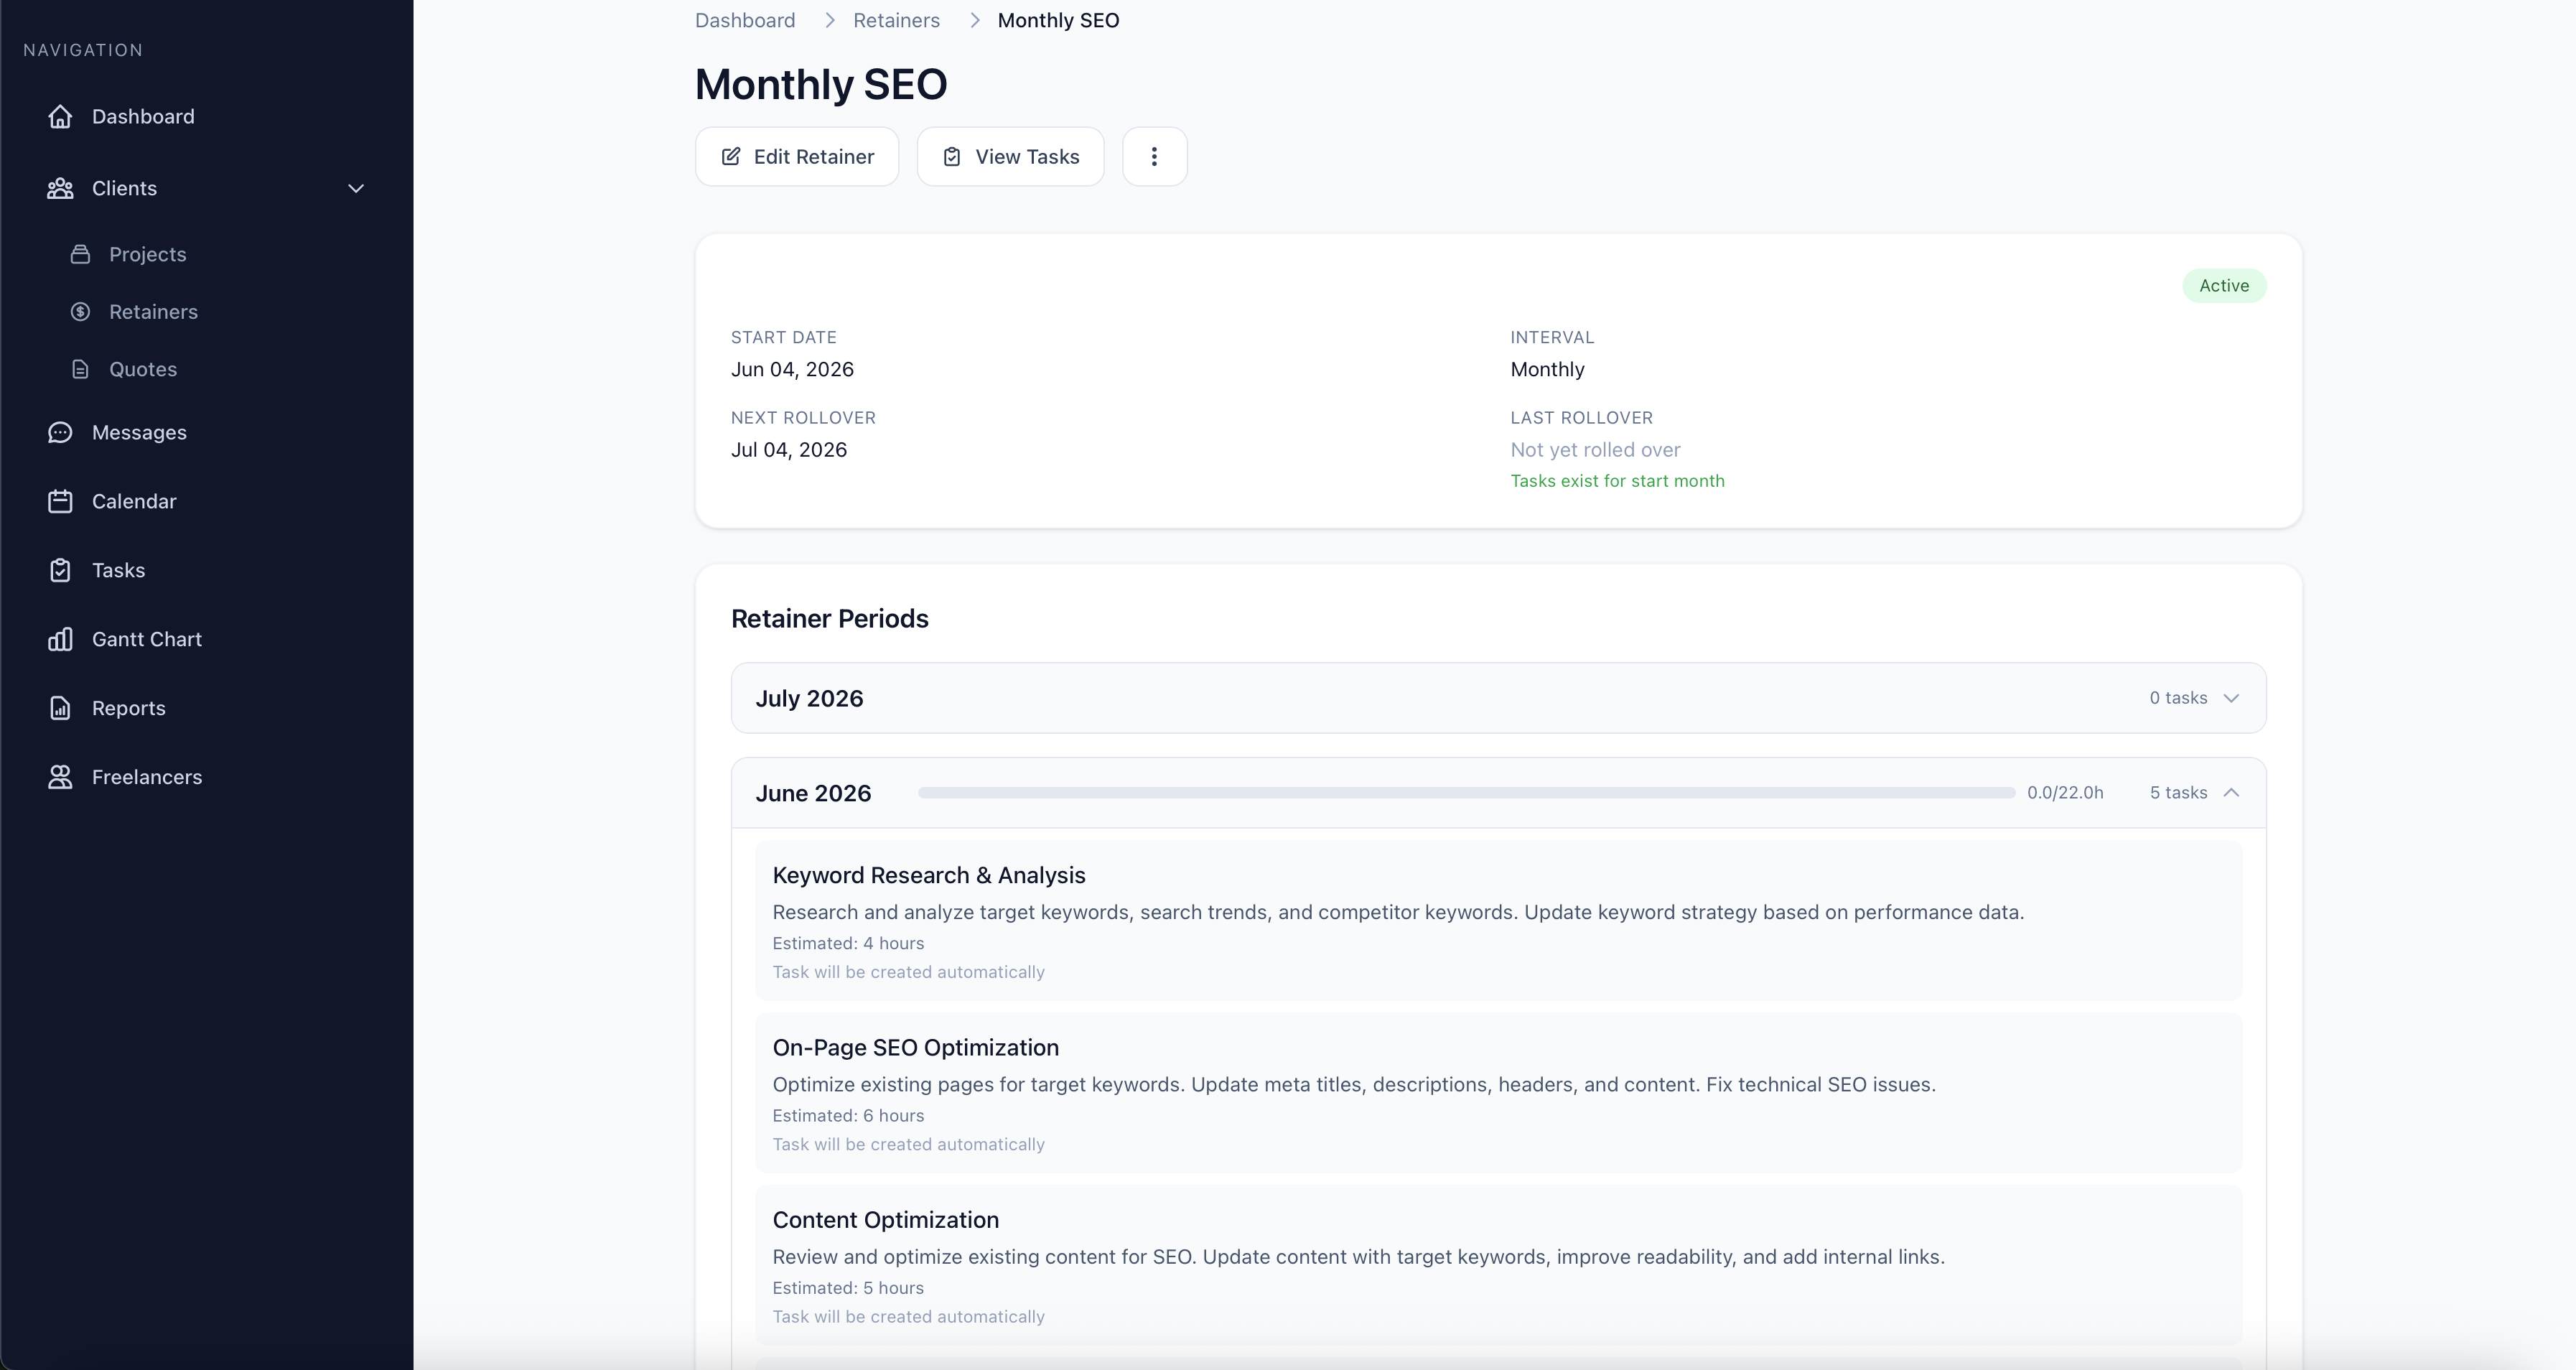Open the three-dot more options menu
Viewport: 2576px width, 1370px height.
[x=1155, y=157]
